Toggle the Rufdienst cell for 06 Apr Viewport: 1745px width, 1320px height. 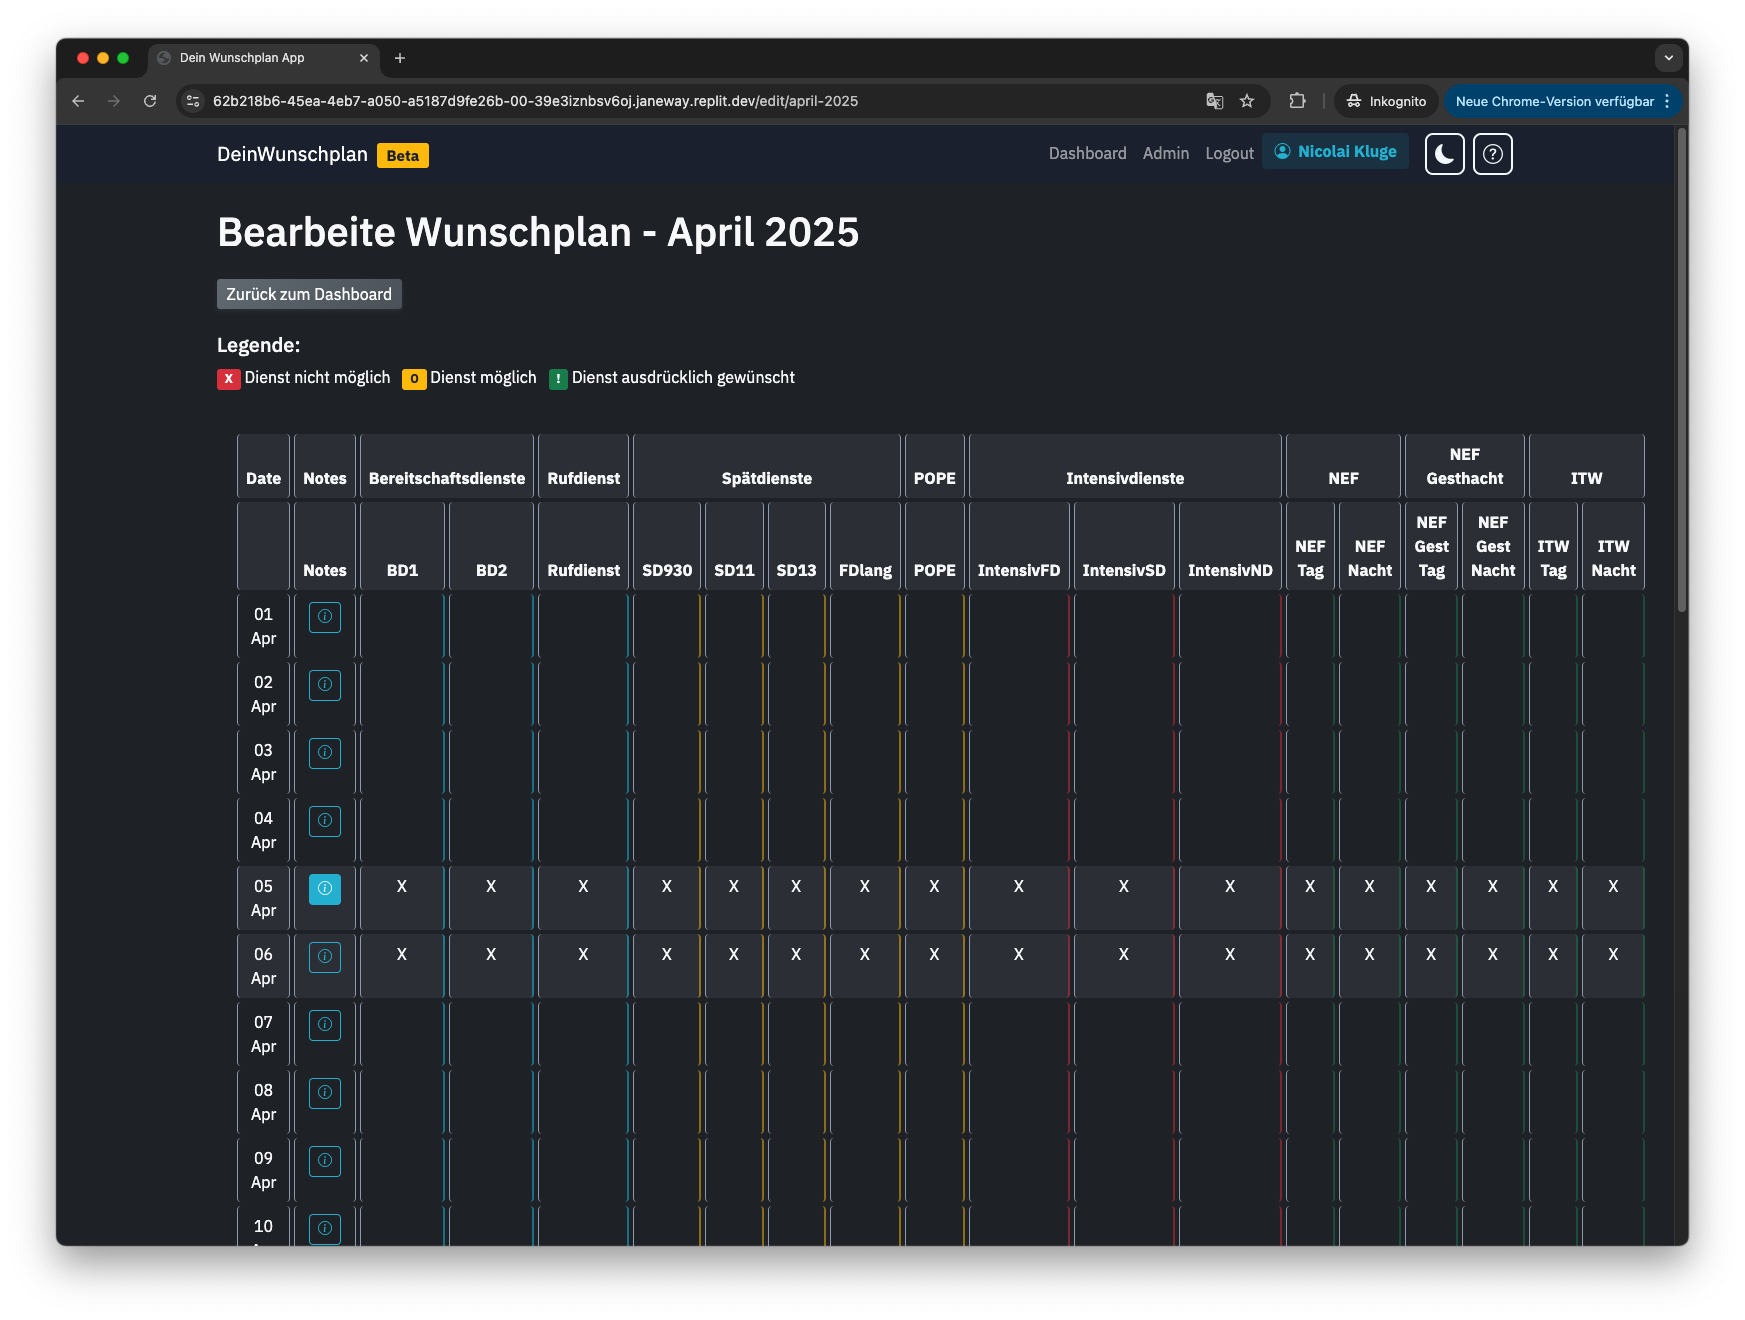[583, 965]
